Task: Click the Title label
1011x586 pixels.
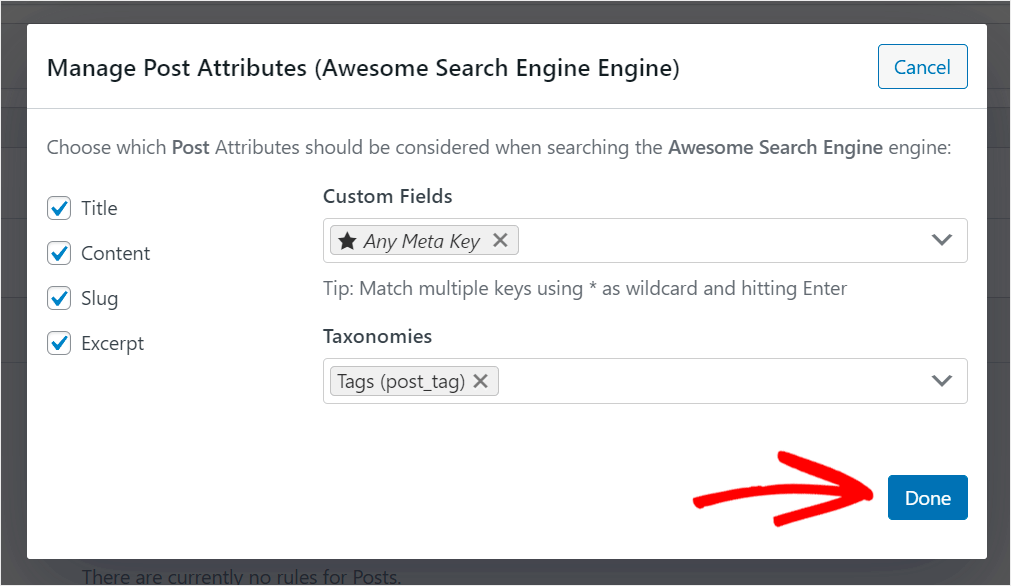Action: click(x=99, y=208)
